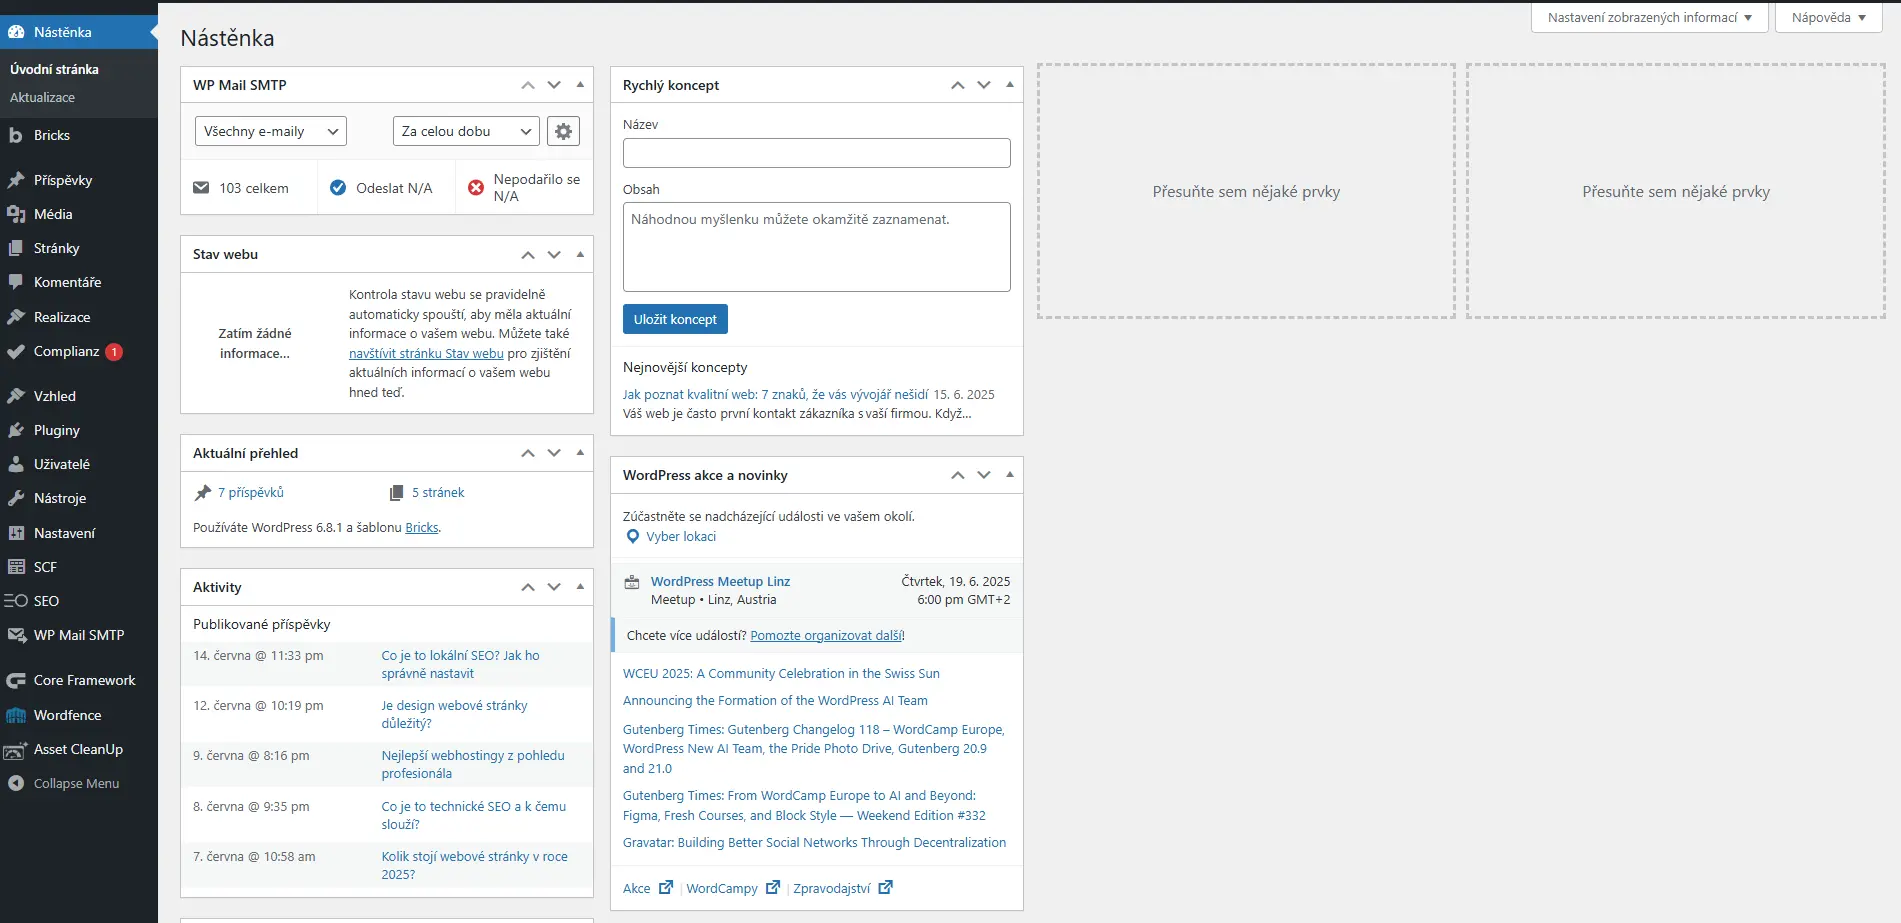Click the Asset CleanUp icon
The height and width of the screenshot is (923, 1901).
(x=16, y=749)
